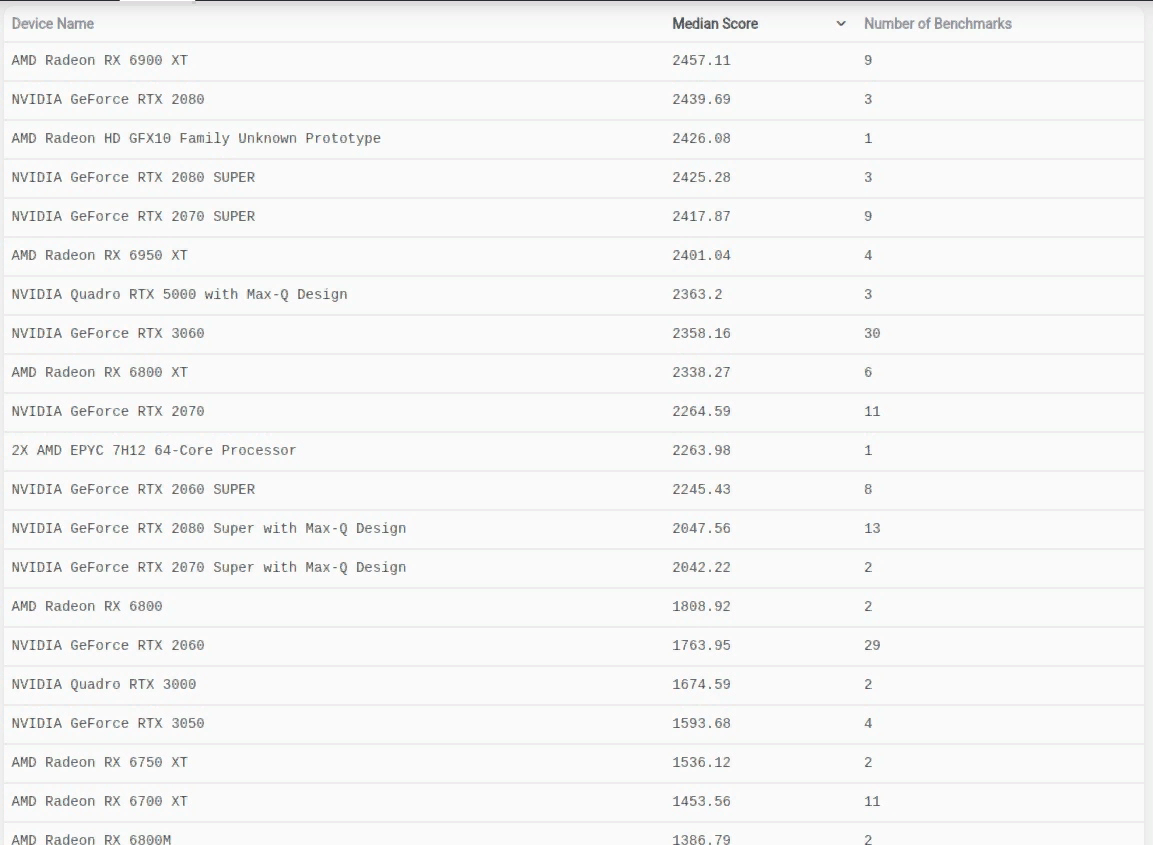
Task: Select AMD Radeon RX 6800 device name
Action: point(87,606)
